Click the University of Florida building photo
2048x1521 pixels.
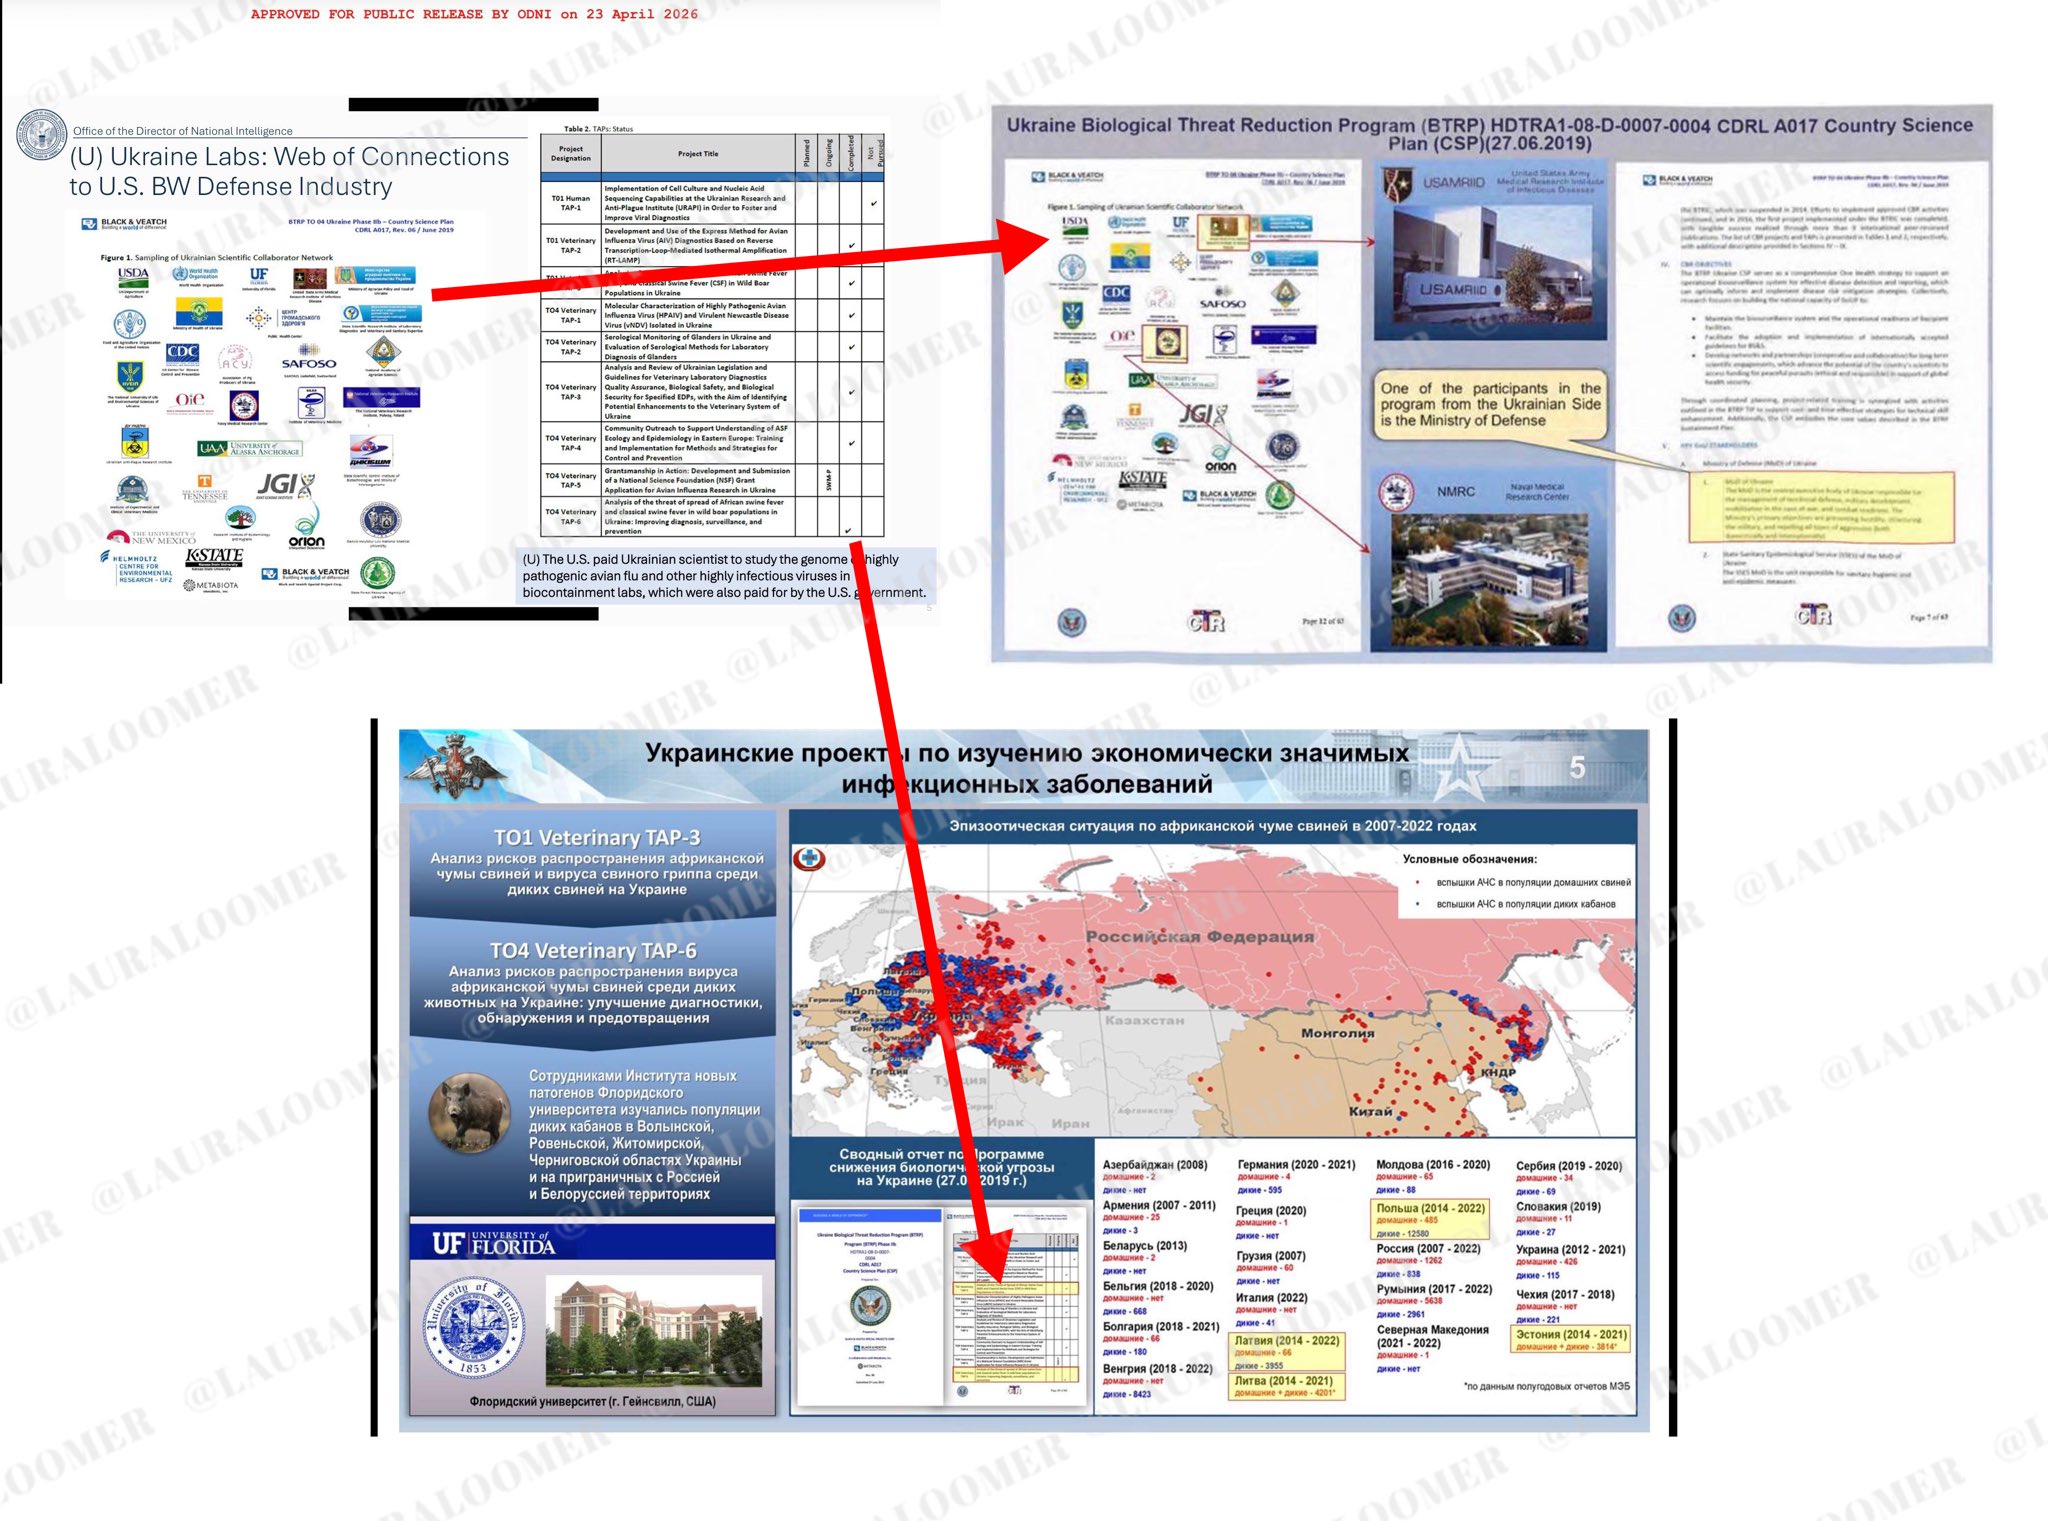[x=653, y=1330]
